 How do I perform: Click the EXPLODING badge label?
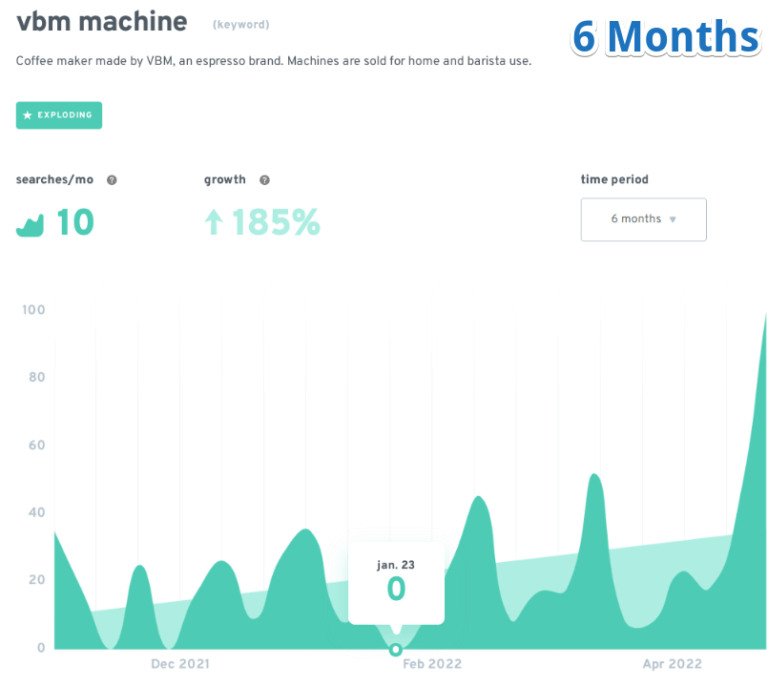pos(65,115)
